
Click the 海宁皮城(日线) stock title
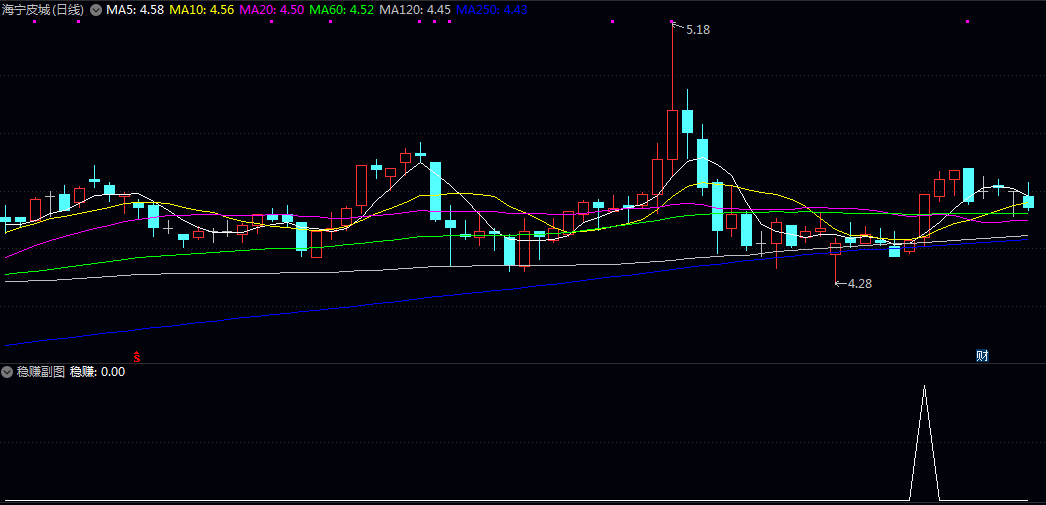43,10
